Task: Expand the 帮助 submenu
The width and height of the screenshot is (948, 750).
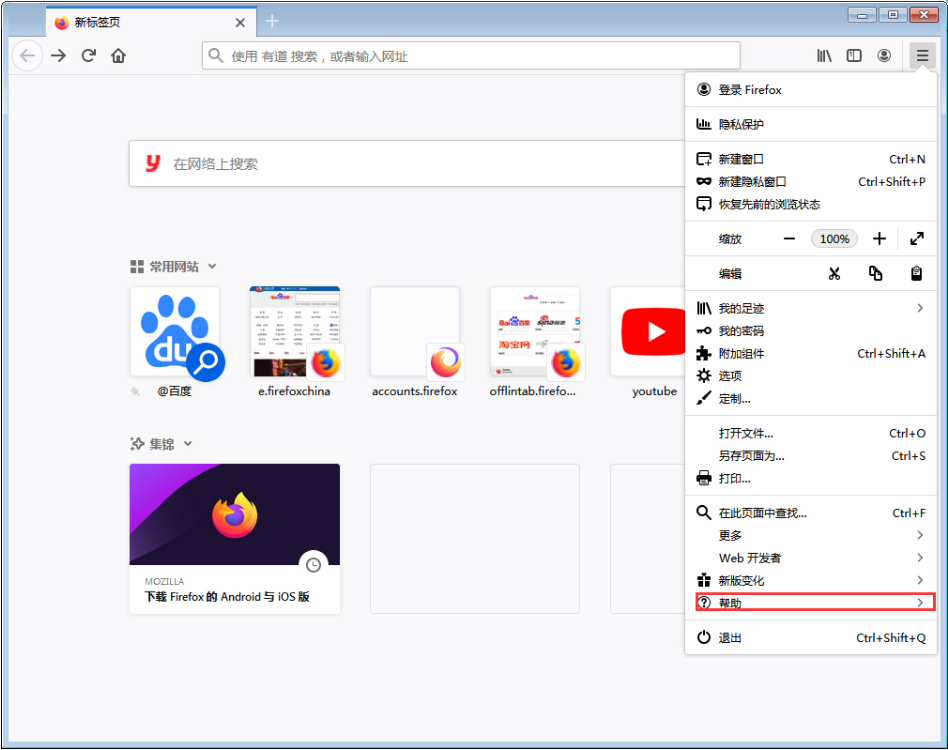Action: coord(811,603)
